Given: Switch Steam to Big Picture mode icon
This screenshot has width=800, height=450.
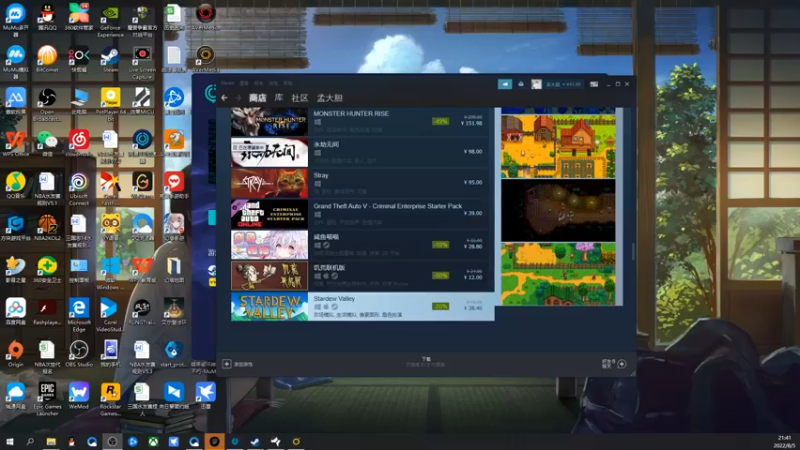Looking at the screenshot, I should pyautogui.click(x=594, y=84).
